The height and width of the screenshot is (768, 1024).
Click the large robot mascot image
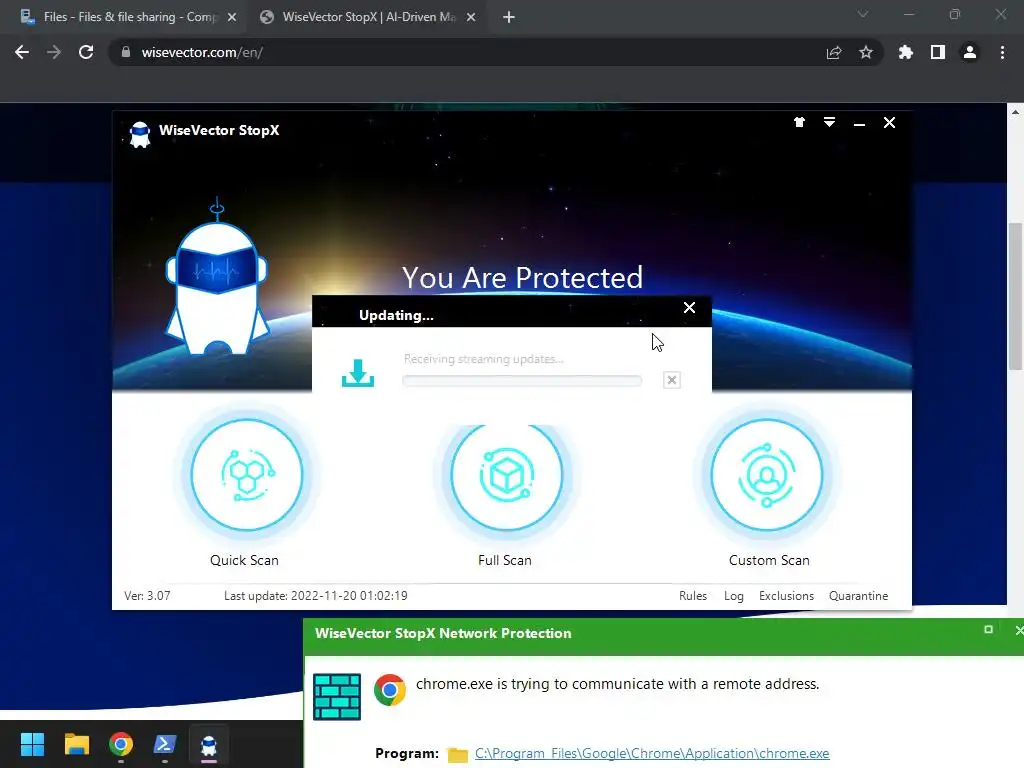(217, 278)
